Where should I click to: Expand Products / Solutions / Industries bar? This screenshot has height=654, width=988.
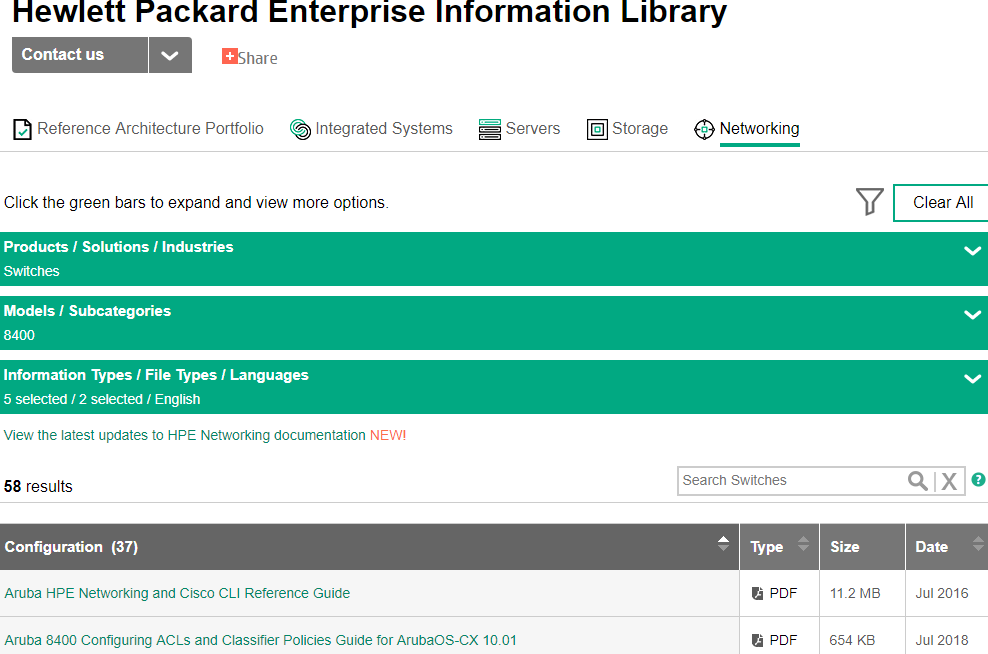(494, 258)
